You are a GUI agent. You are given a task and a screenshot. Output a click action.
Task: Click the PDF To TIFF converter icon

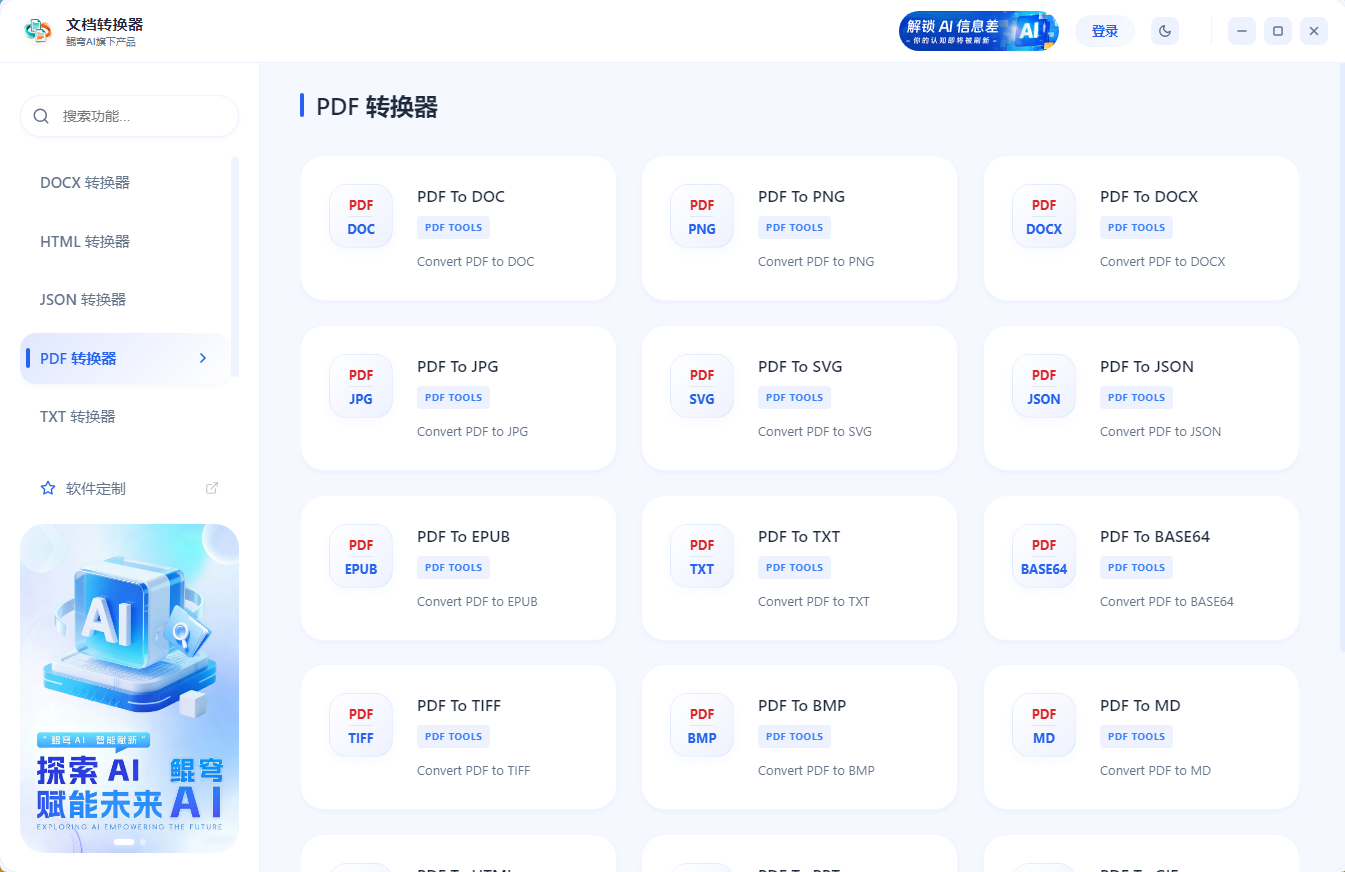tap(360, 724)
